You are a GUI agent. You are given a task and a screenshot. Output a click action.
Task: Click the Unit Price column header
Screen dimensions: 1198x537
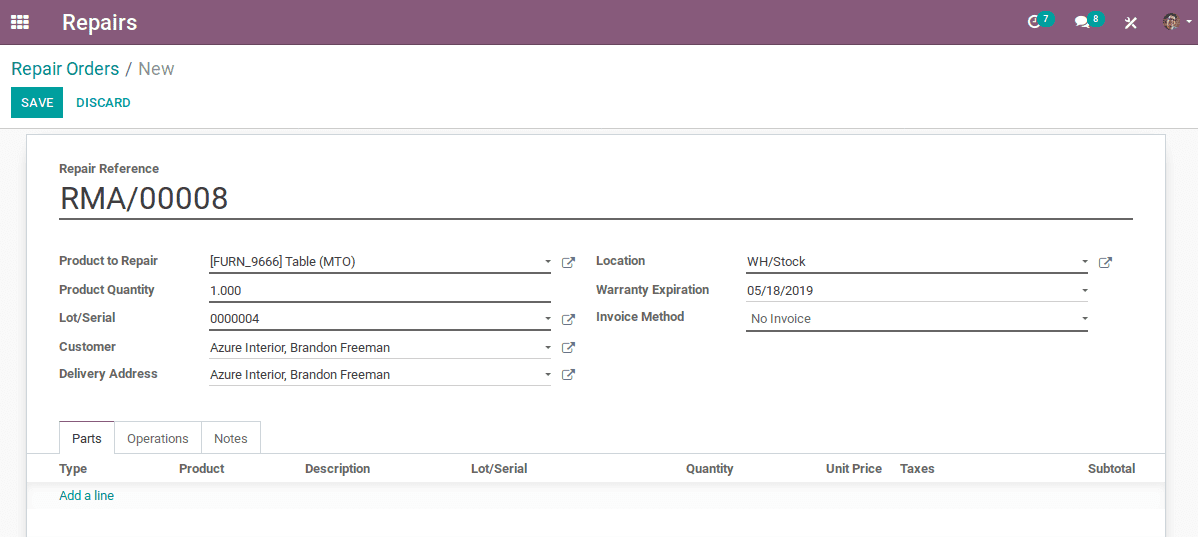pyautogui.click(x=853, y=468)
